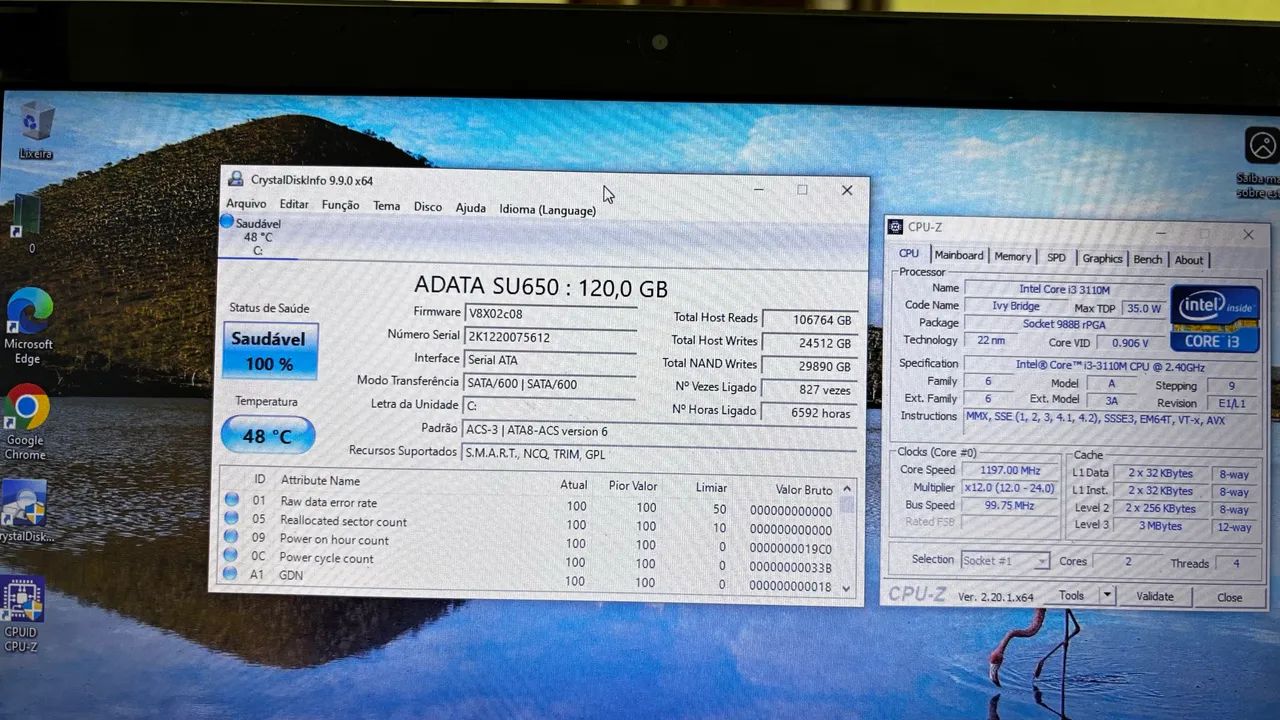
Task: Open the Arquivo menu in CrystalDiskInfo
Action: (x=246, y=204)
